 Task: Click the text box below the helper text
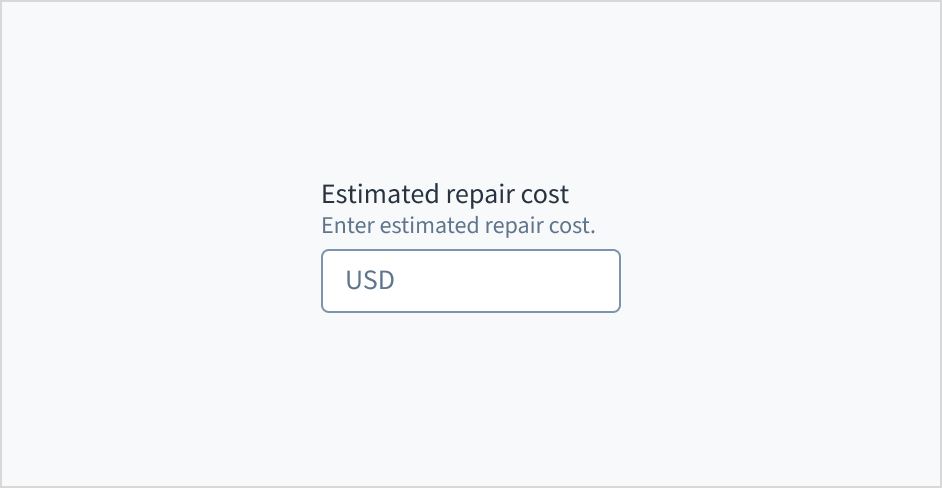point(470,281)
